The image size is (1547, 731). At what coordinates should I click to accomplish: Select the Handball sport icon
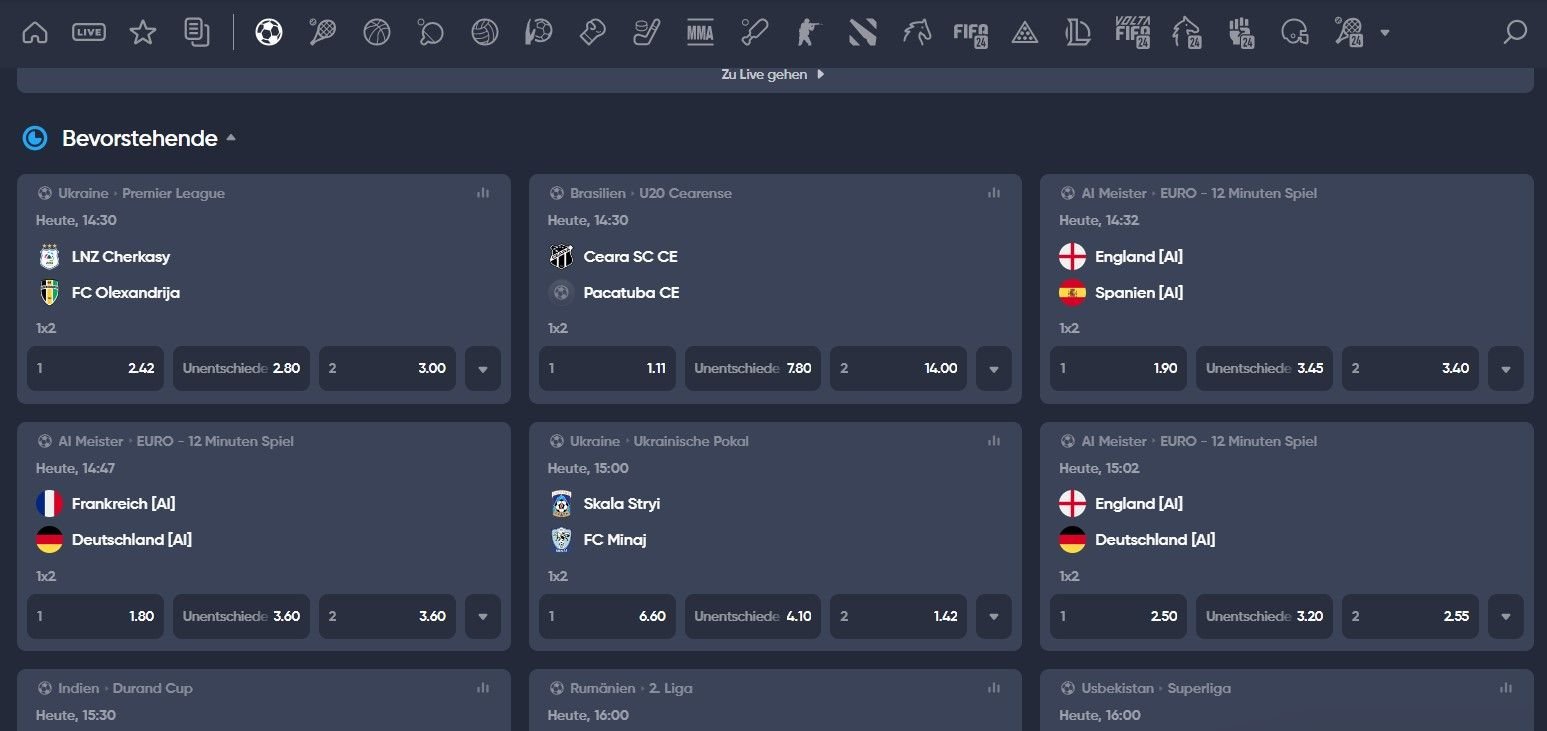[x=539, y=33]
